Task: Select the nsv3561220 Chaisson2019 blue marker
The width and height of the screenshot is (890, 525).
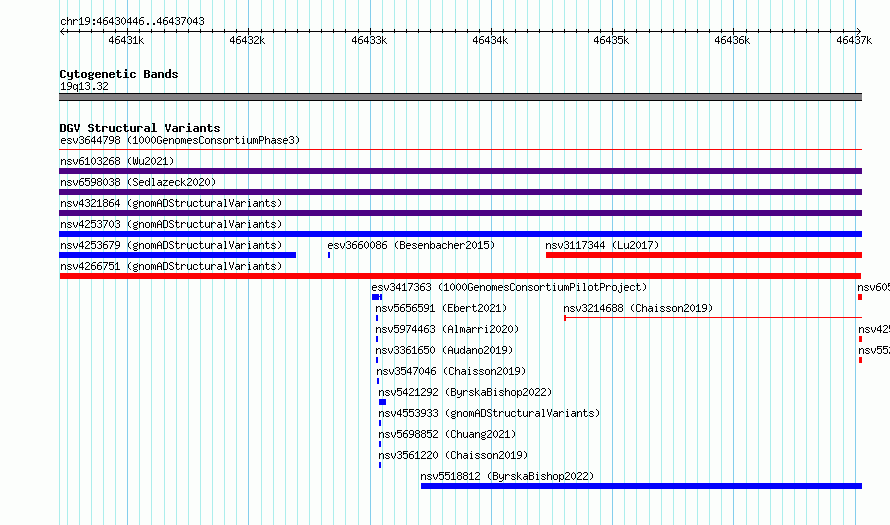Action: click(380, 465)
